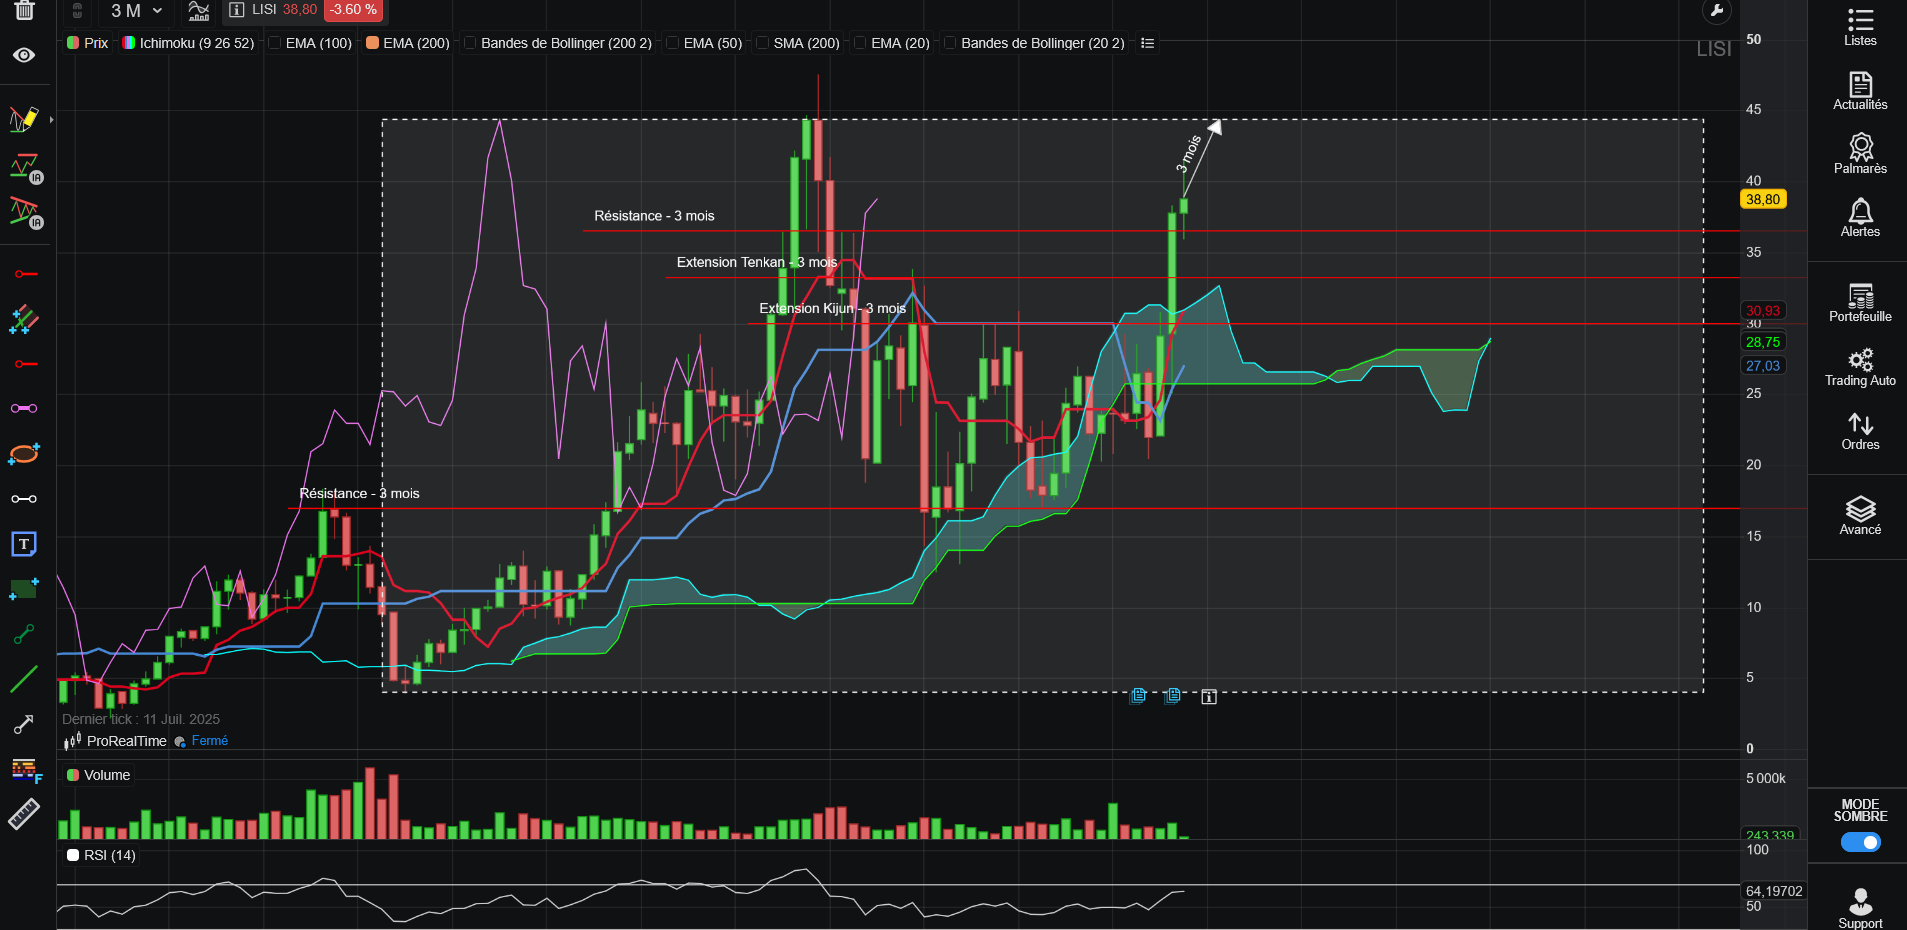Open the Palmarès rankings
This screenshot has width=1907, height=930.
tap(1860, 155)
